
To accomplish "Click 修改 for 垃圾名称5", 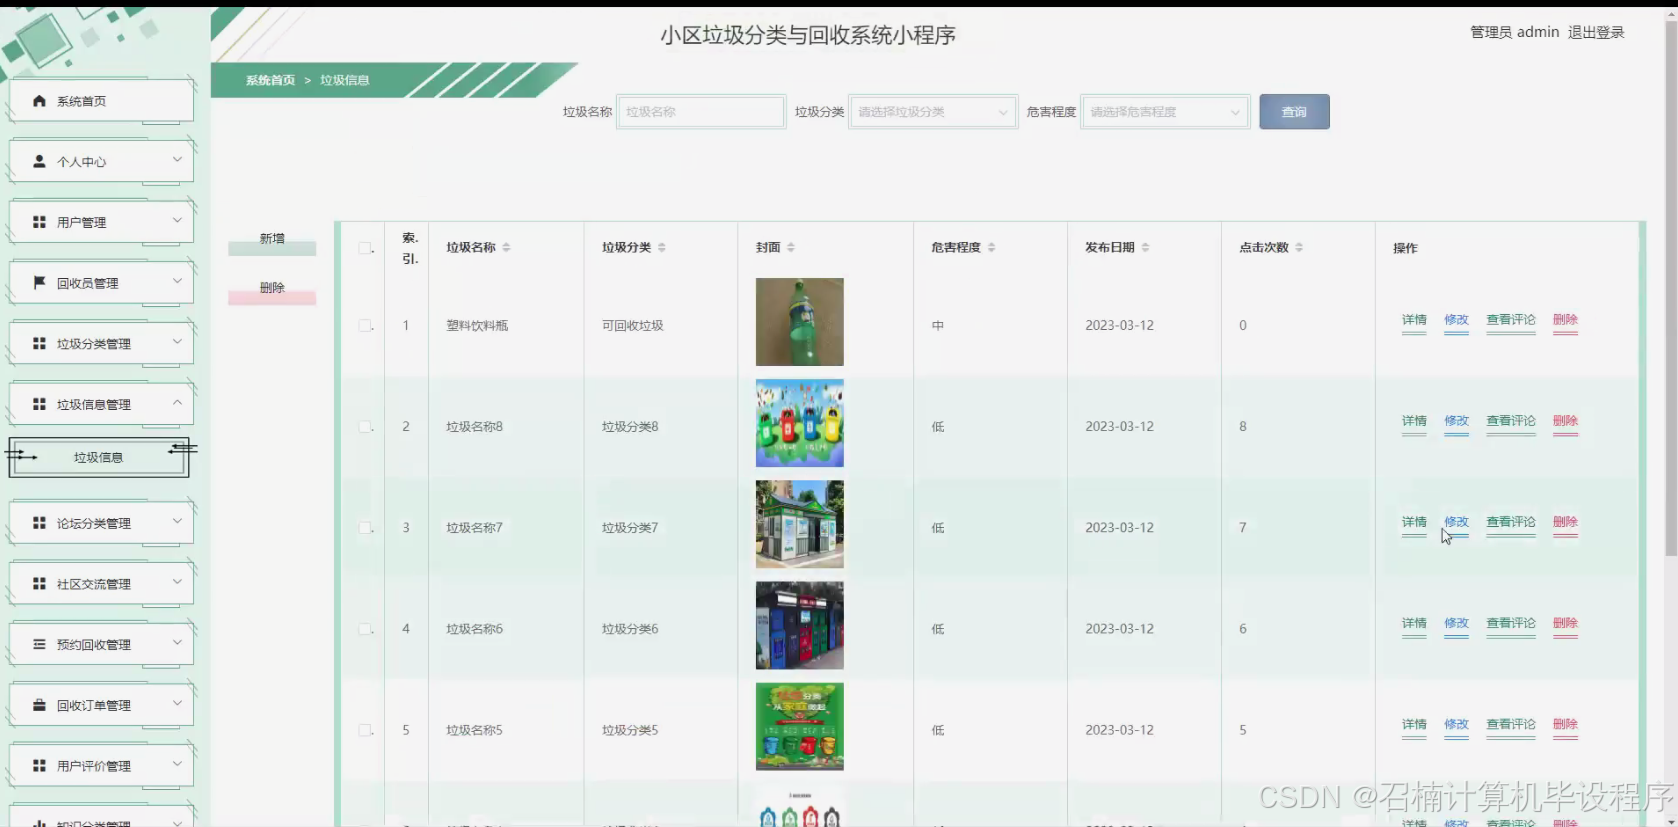I will click(x=1456, y=725).
